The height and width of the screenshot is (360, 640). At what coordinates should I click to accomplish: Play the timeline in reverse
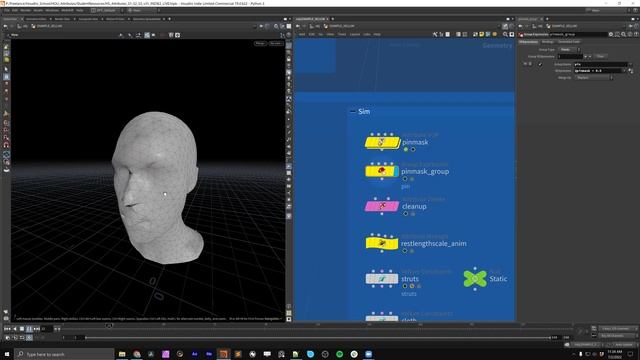click(x=15, y=329)
